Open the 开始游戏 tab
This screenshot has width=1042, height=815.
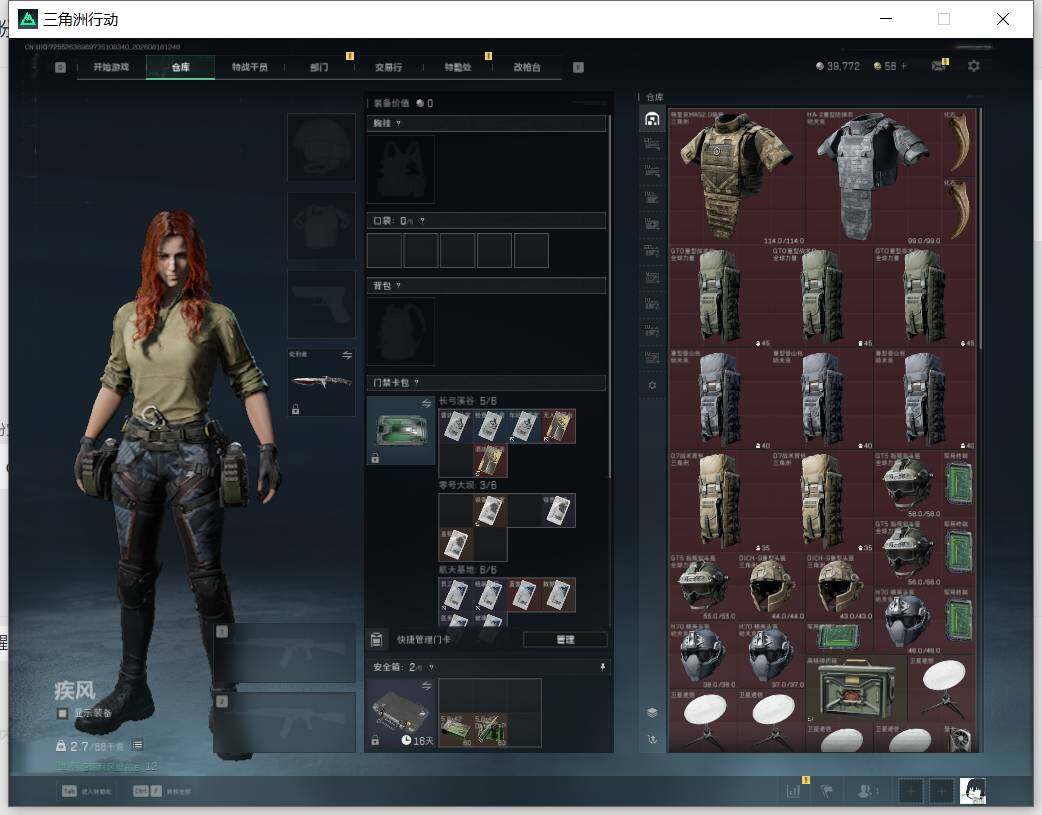pyautogui.click(x=111, y=67)
